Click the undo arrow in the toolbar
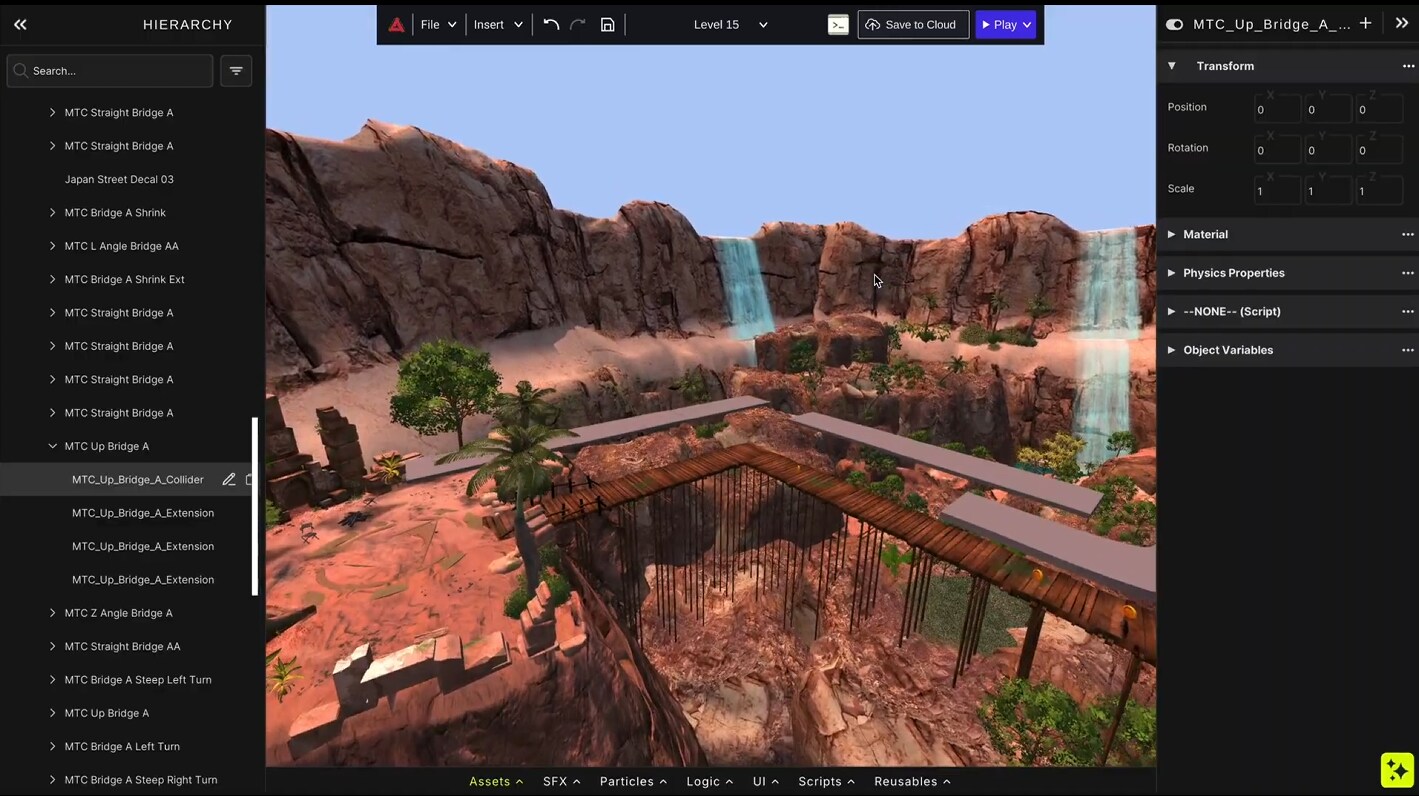 (x=551, y=25)
